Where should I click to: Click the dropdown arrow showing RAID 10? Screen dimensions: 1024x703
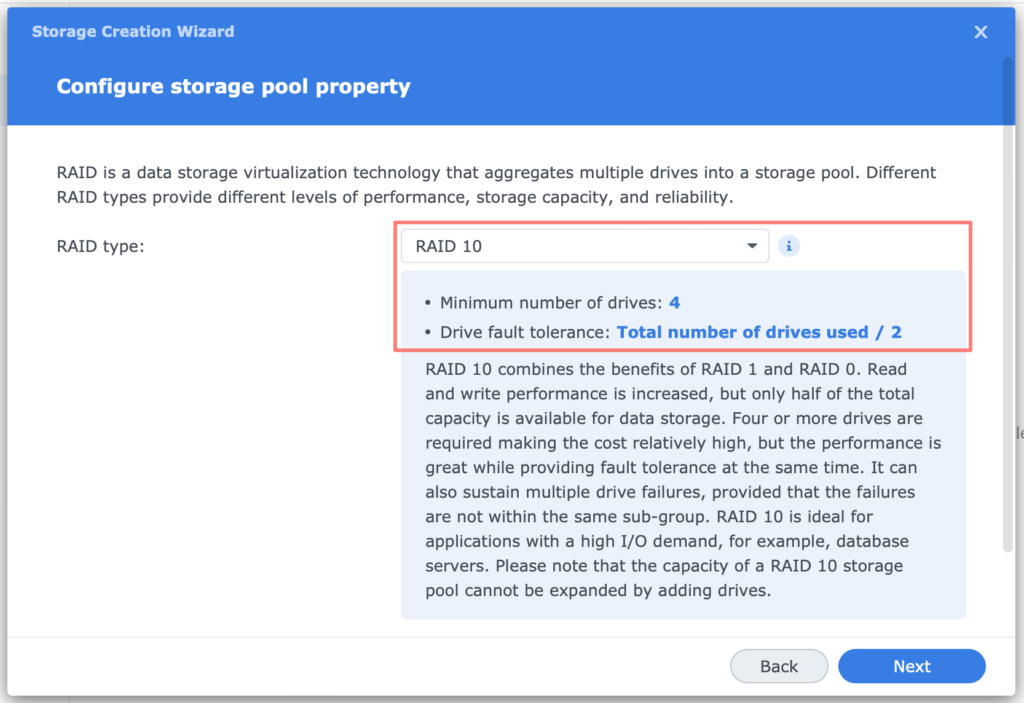click(752, 245)
